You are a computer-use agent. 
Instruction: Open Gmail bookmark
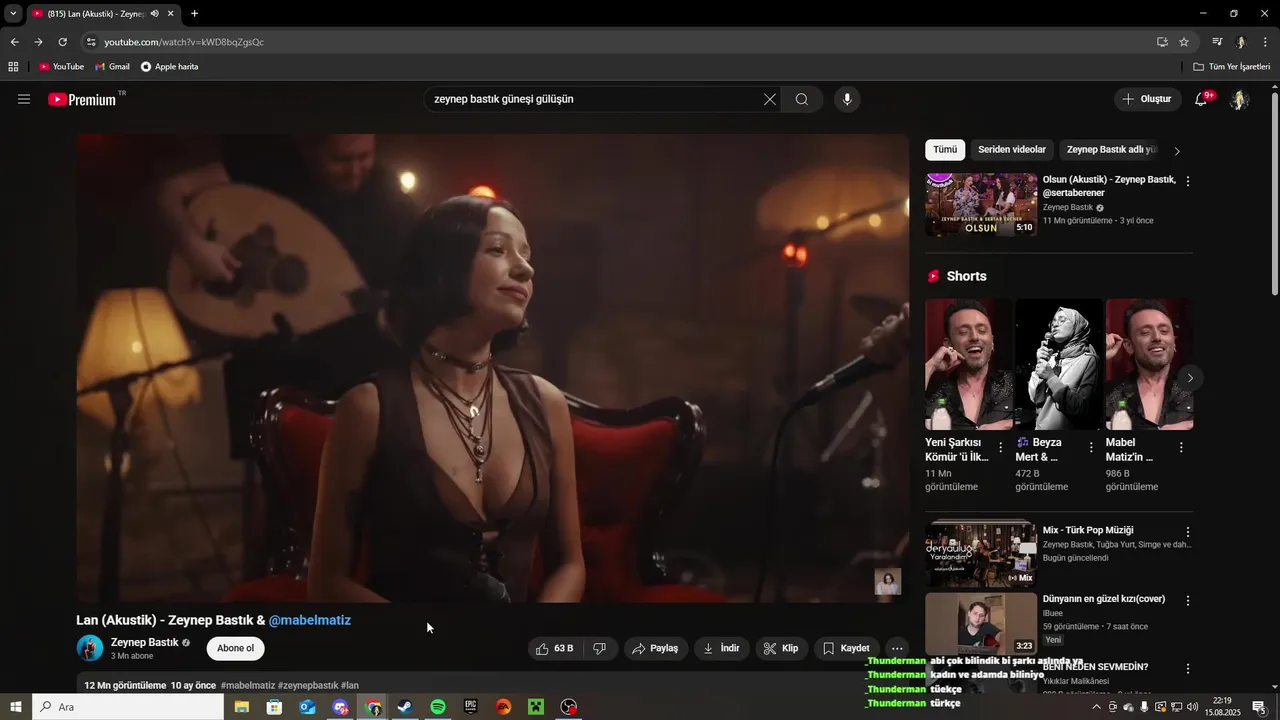(112, 67)
